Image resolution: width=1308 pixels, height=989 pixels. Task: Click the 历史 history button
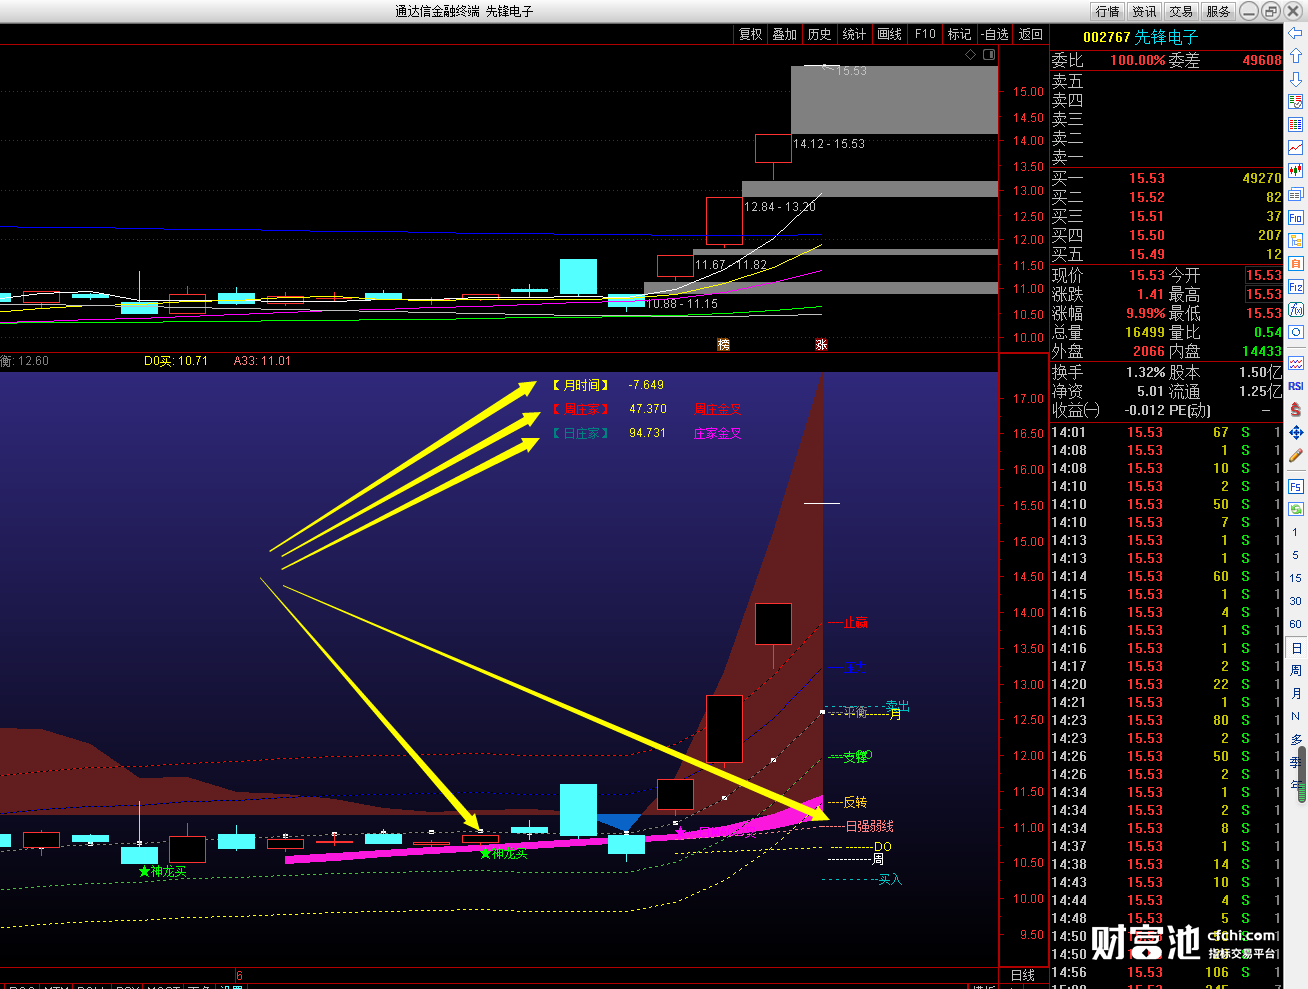click(x=820, y=34)
